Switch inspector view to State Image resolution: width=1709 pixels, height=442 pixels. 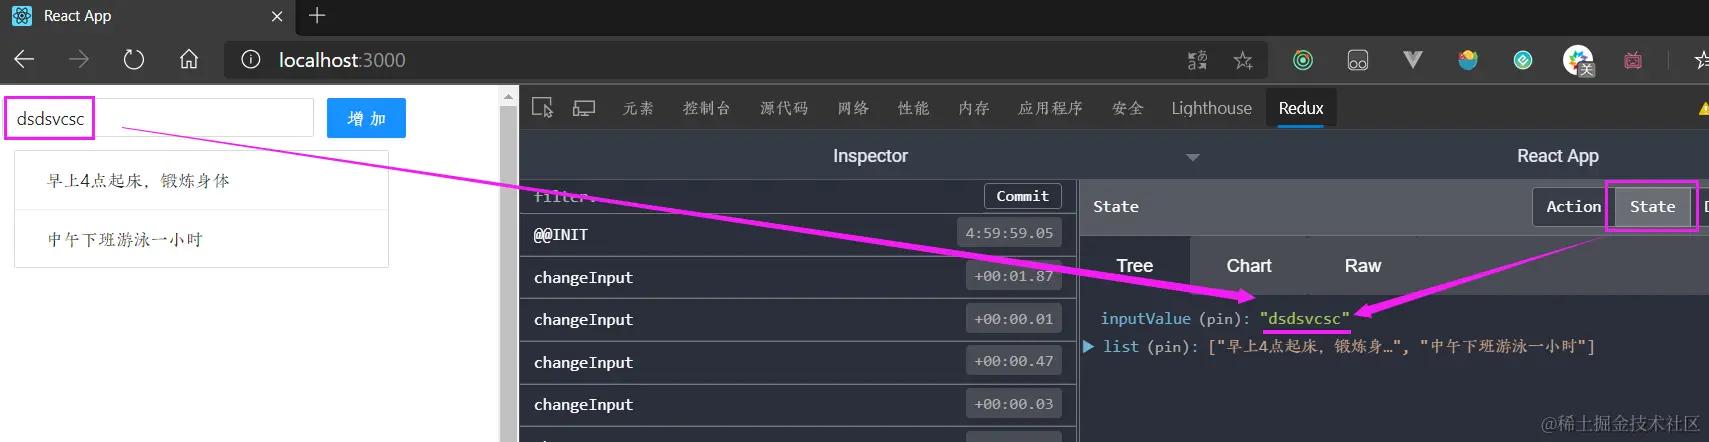point(1652,206)
